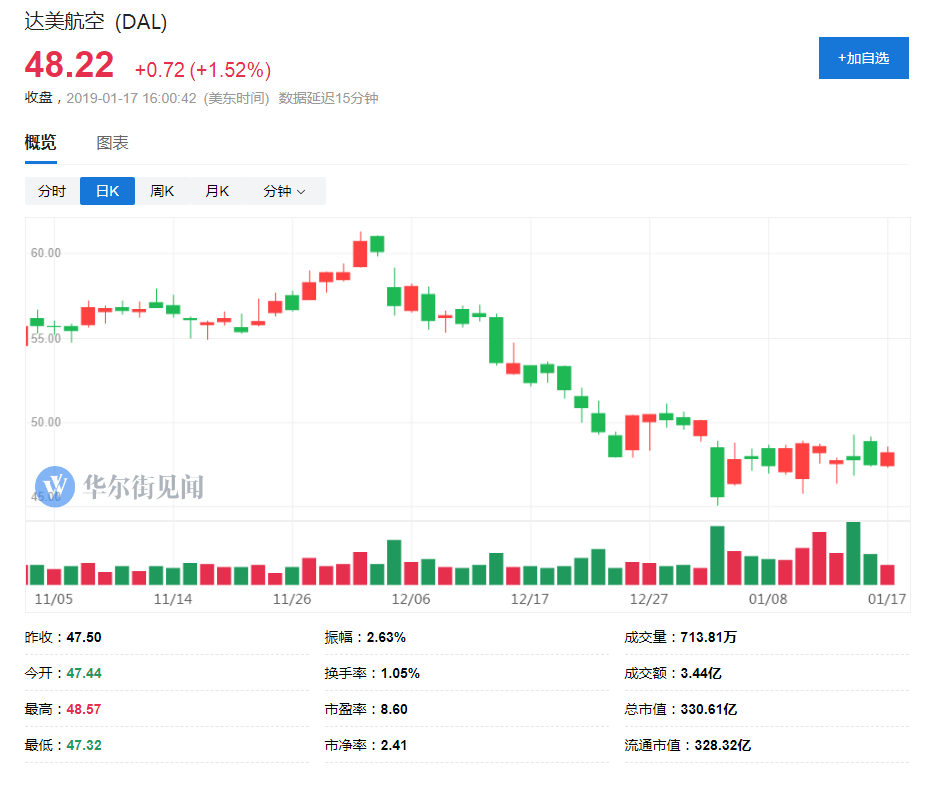Click the 市净率 2.41 P/B ratio value

[394, 745]
